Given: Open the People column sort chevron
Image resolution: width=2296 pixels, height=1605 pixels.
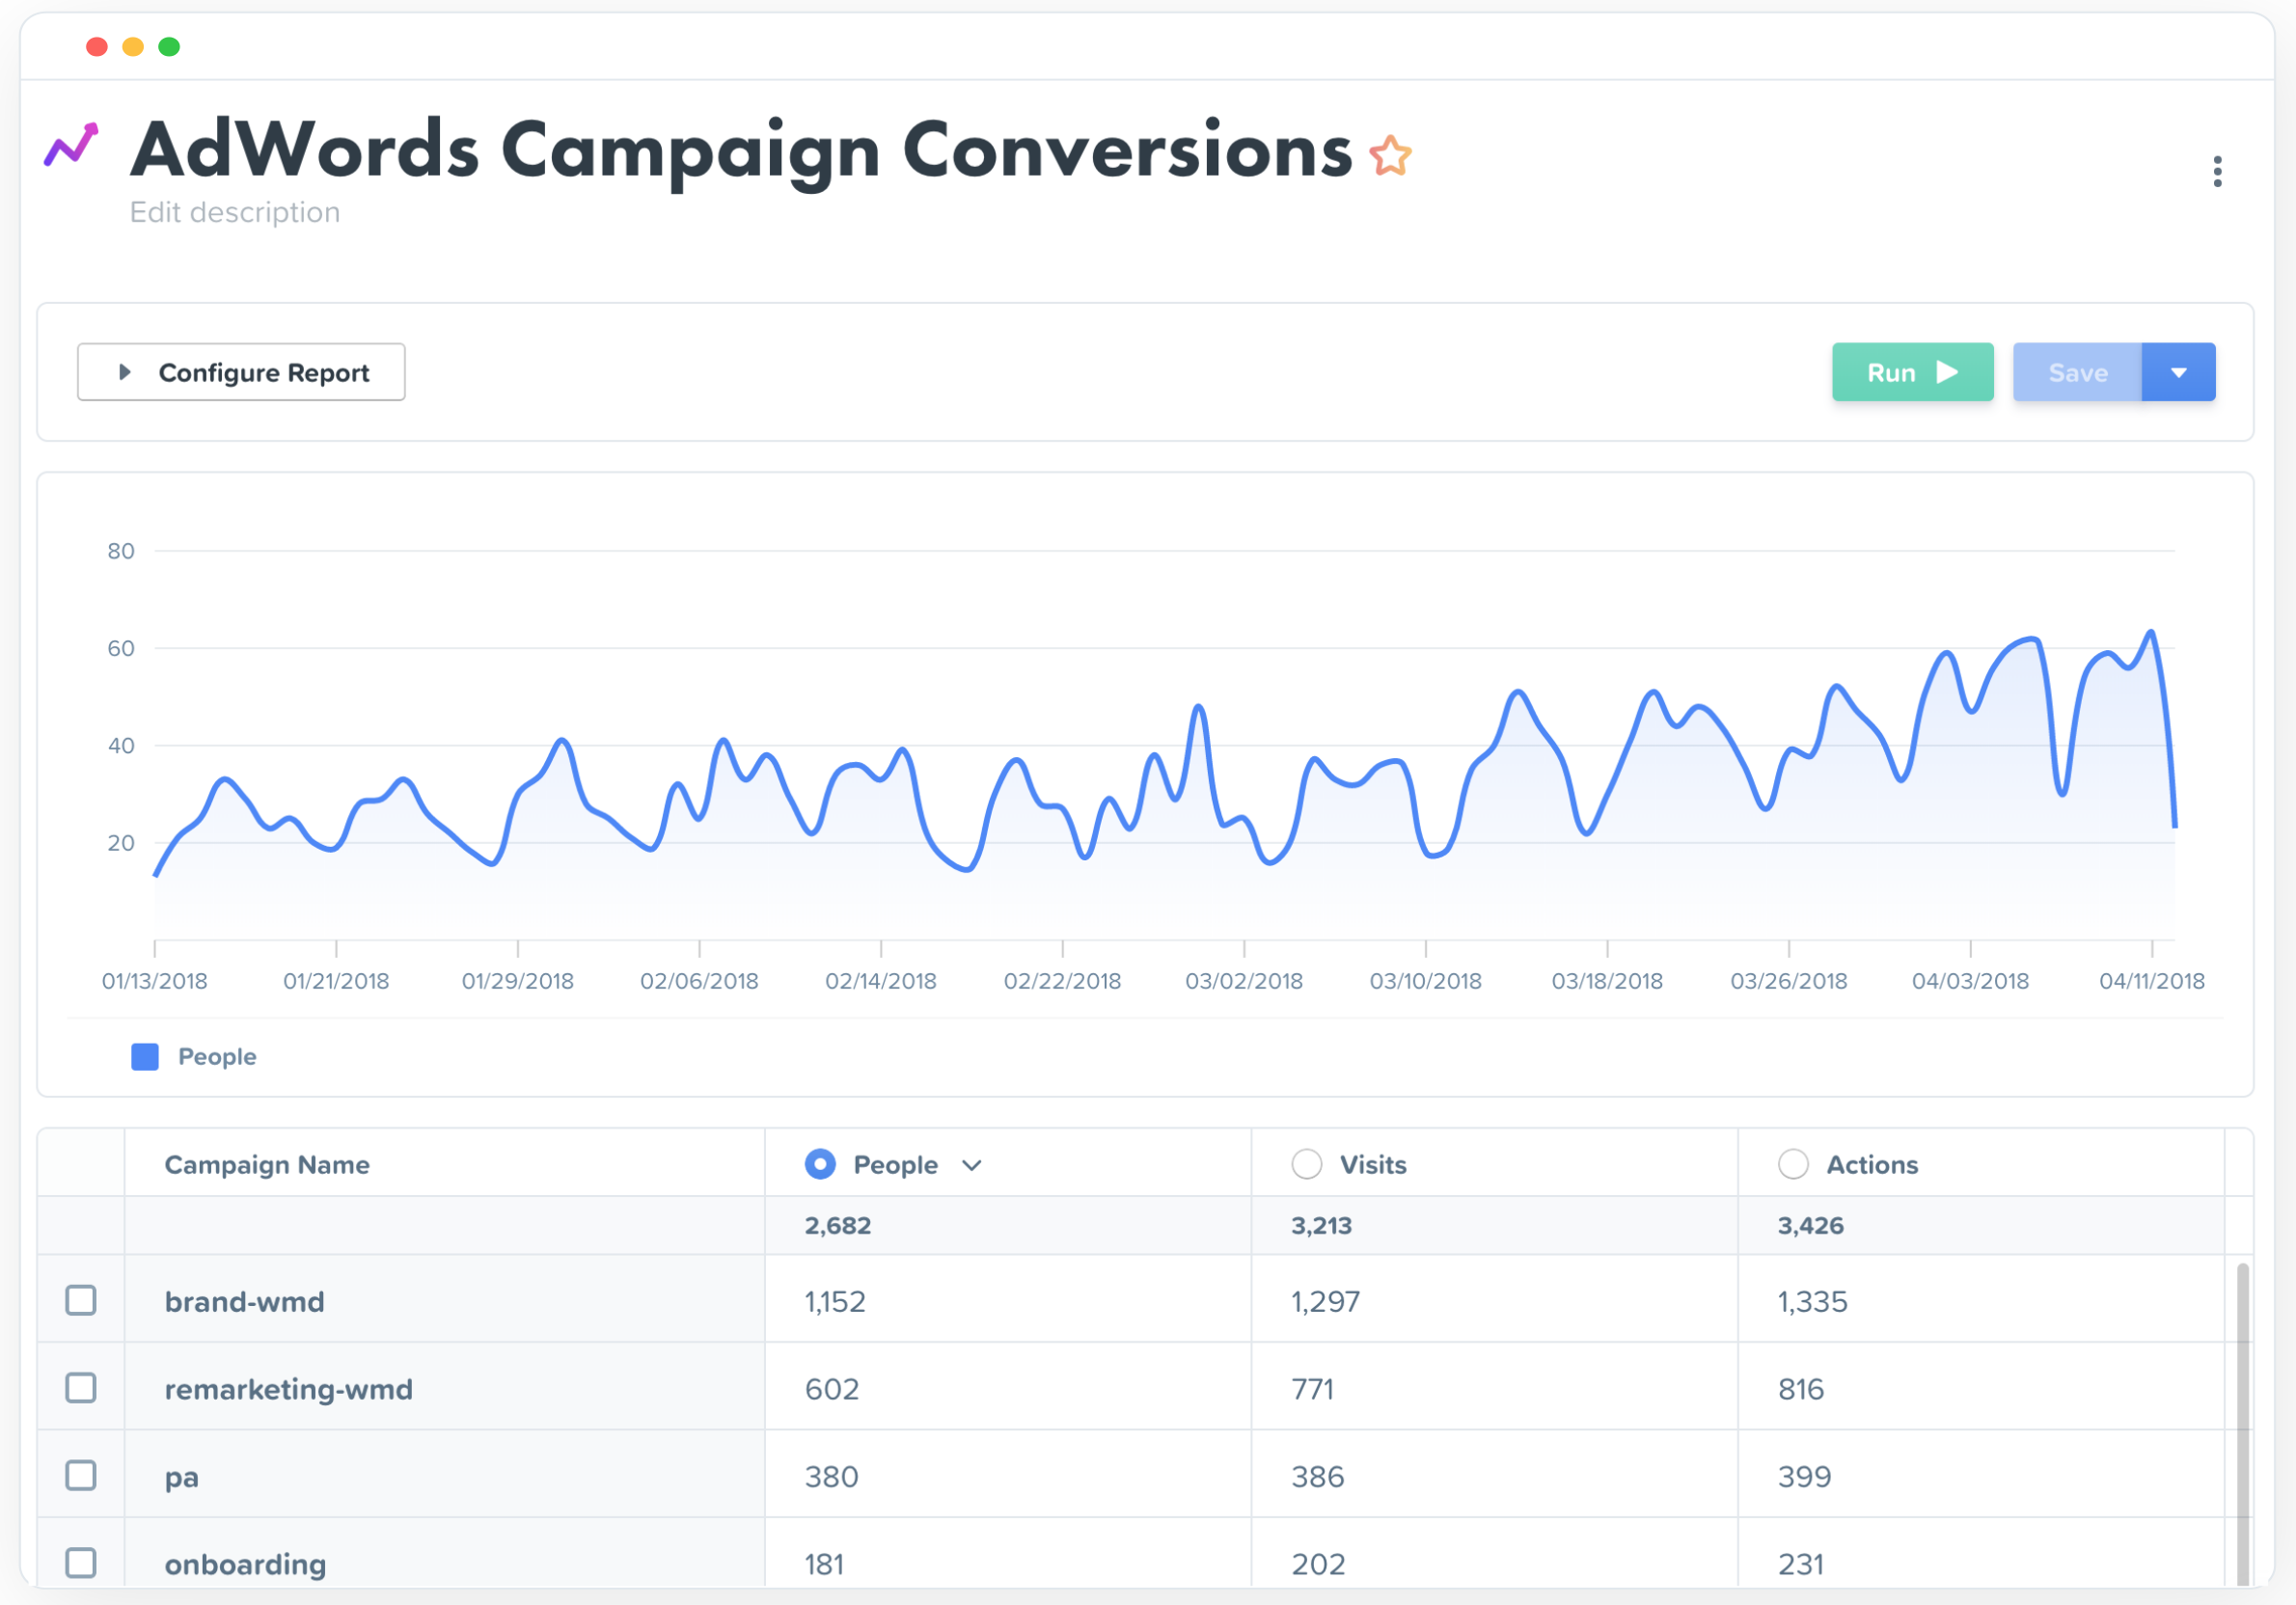Looking at the screenshot, I should [971, 1165].
